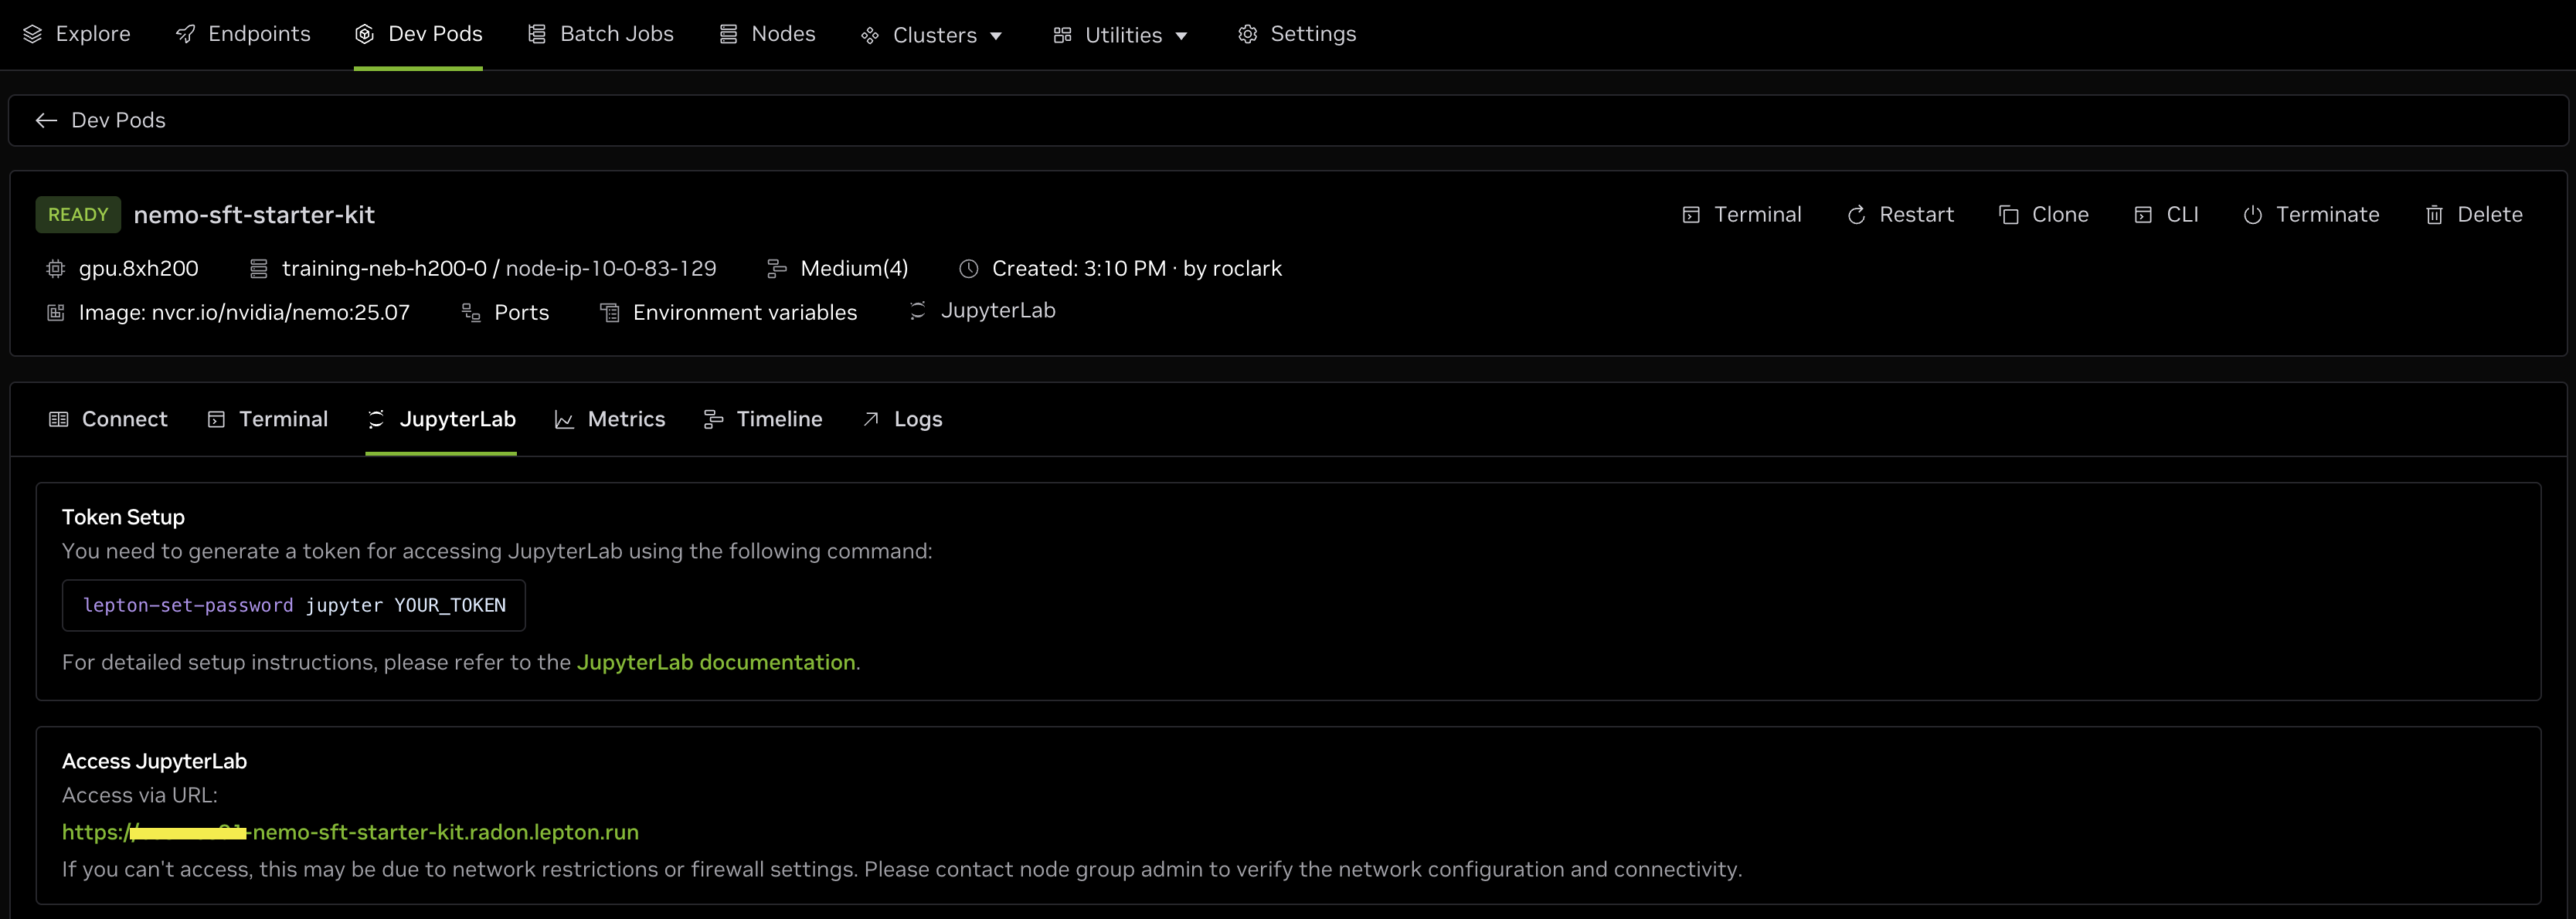Open the external Logs link tab
This screenshot has height=919, width=2576.
(902, 420)
